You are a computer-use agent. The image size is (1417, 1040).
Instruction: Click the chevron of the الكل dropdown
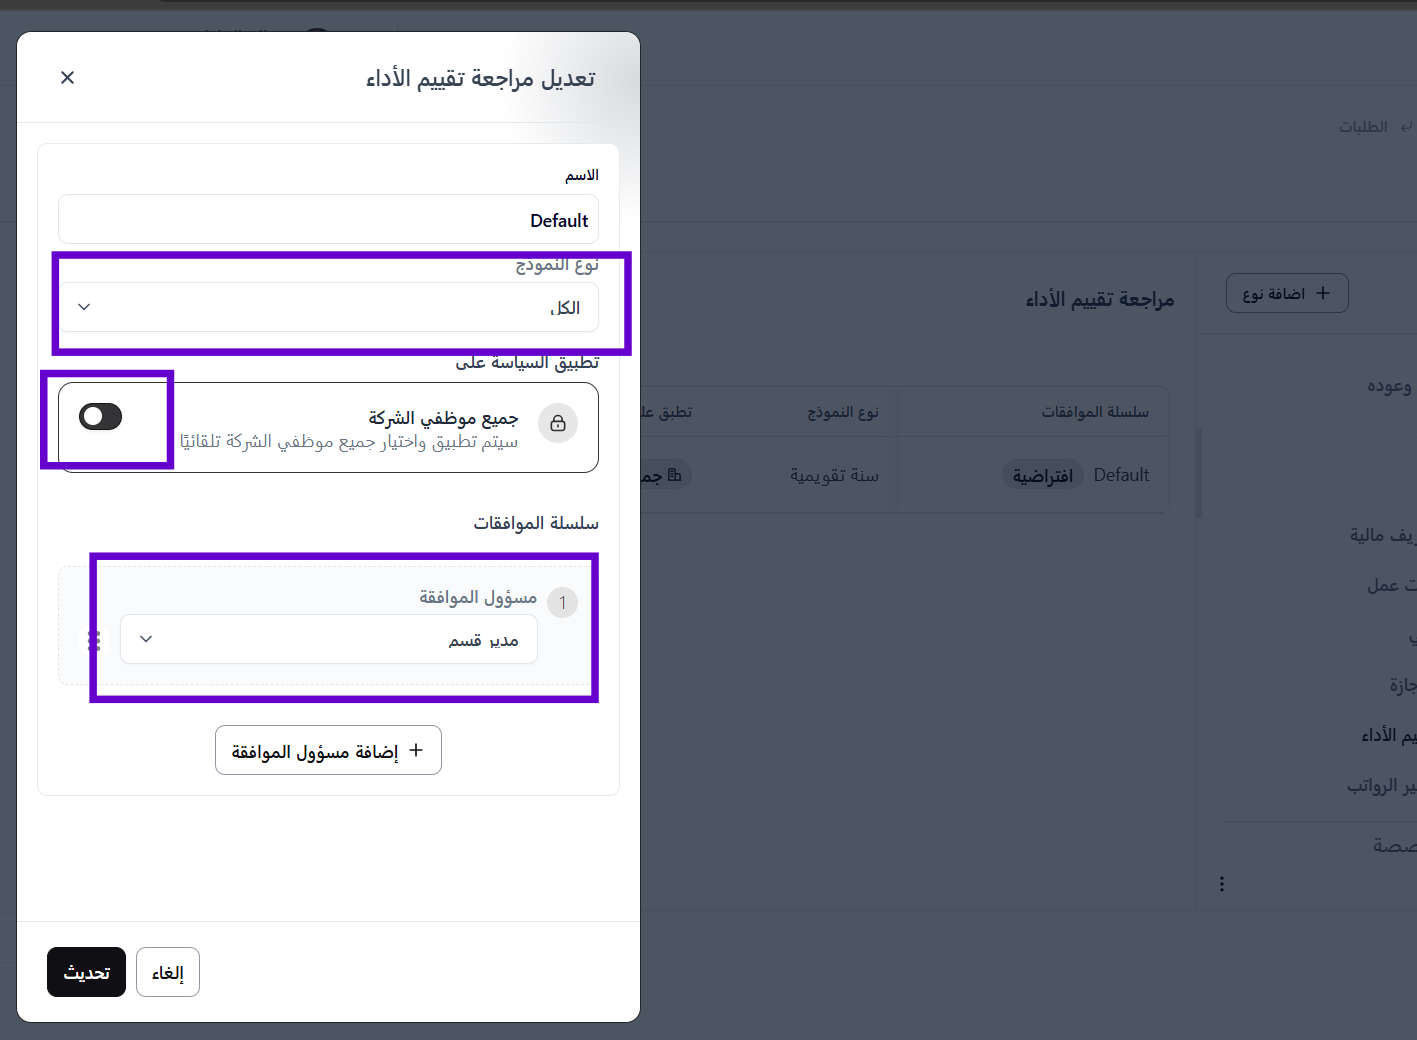[x=84, y=307]
